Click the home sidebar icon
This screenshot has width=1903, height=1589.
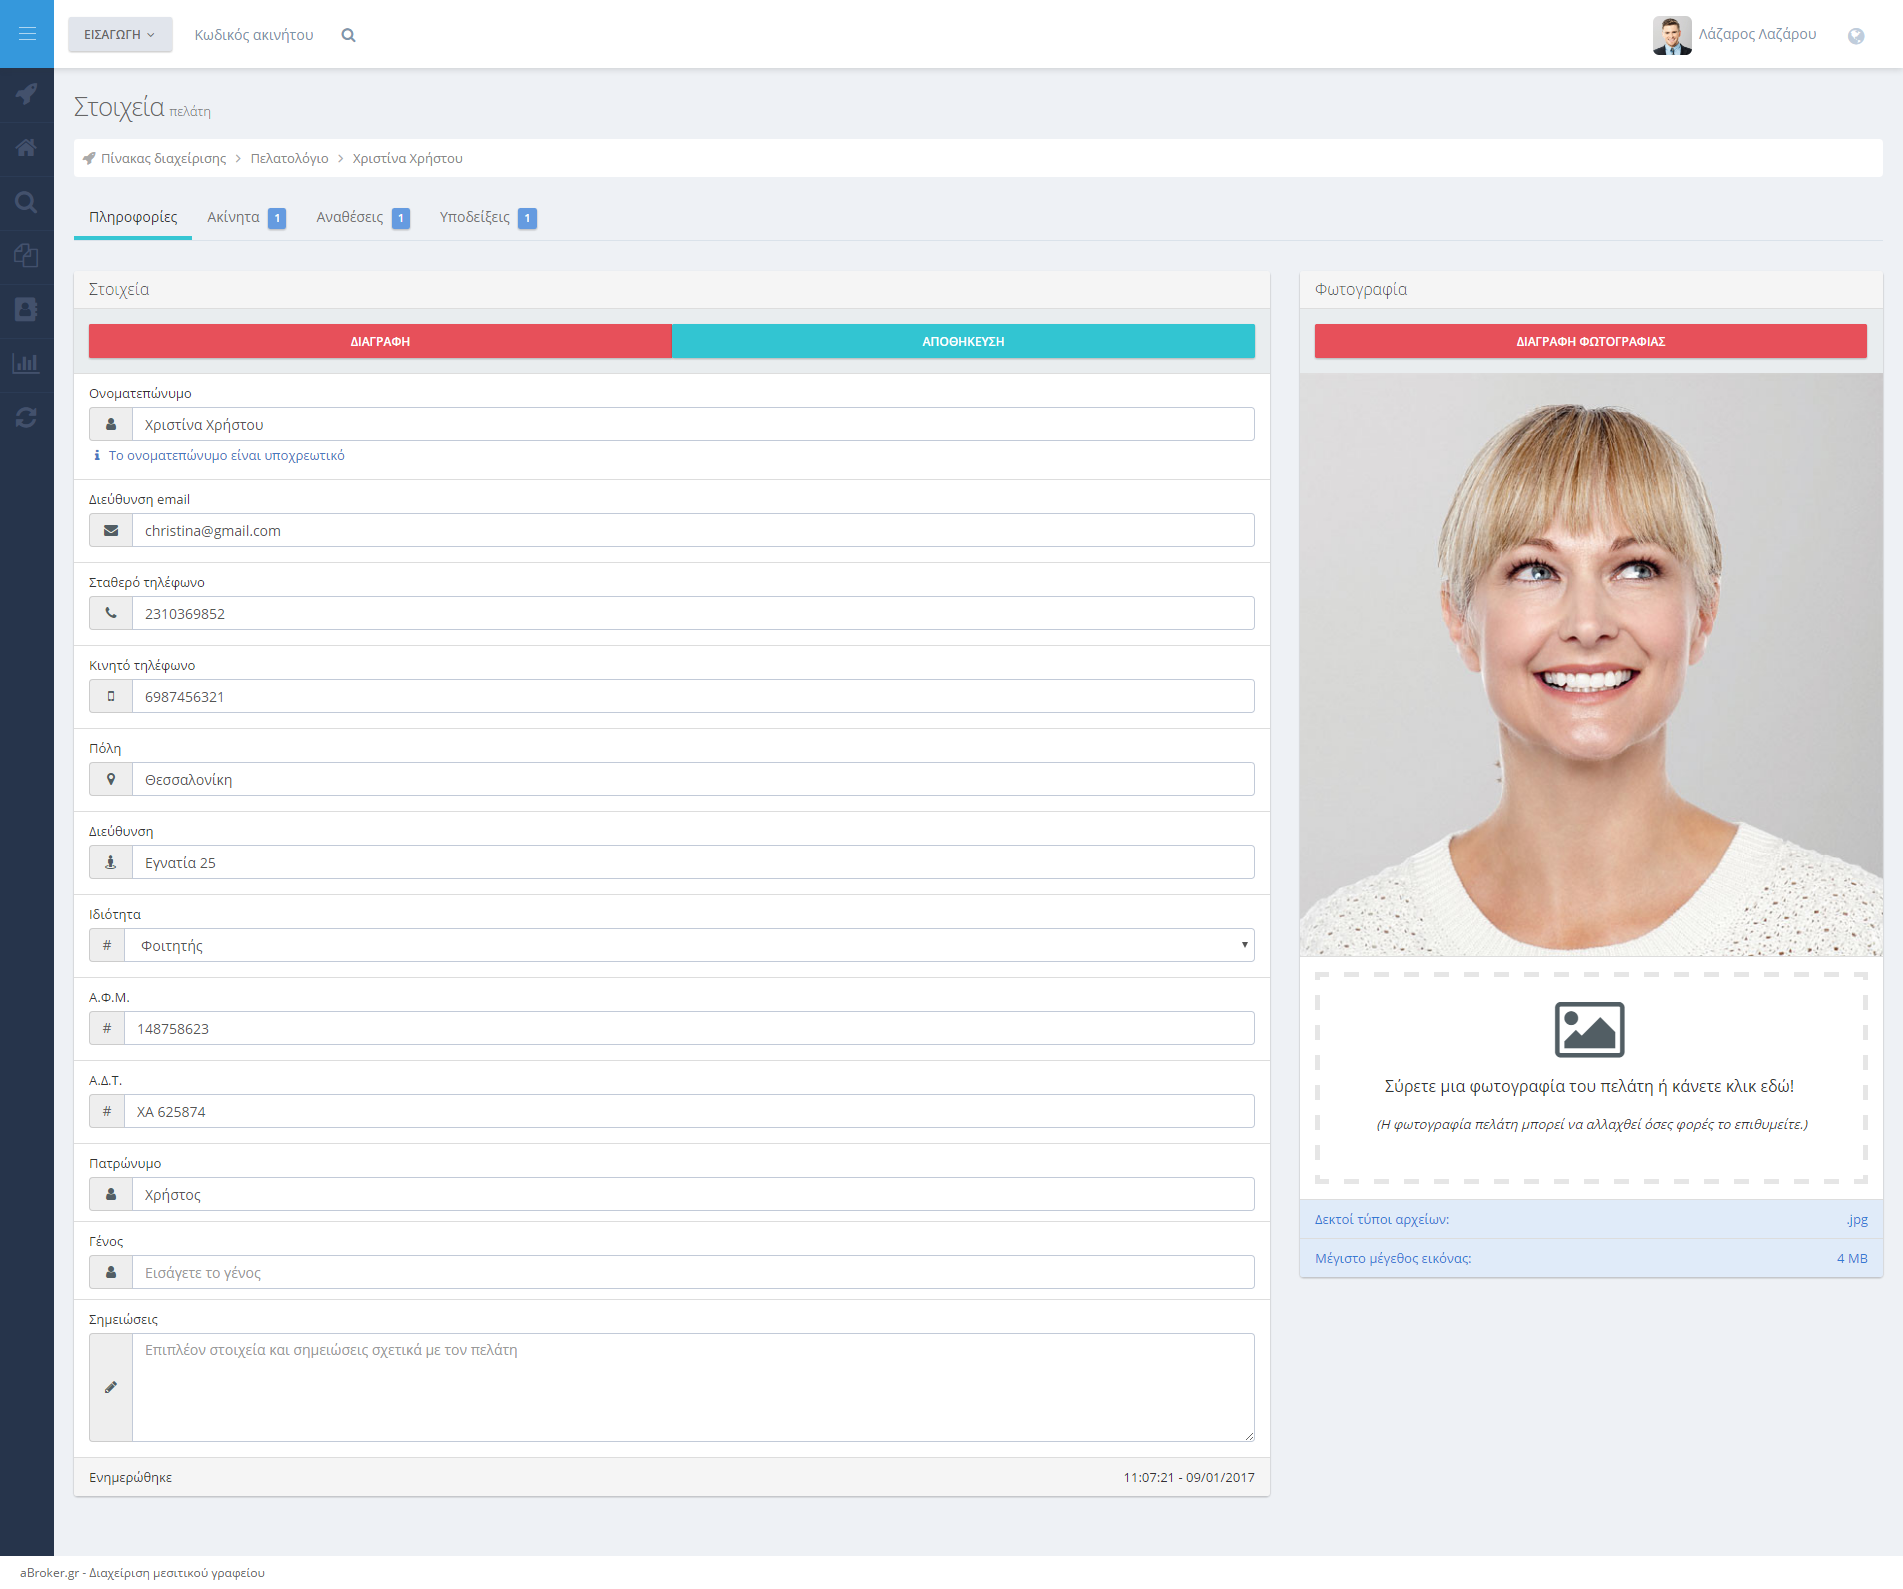coord(27,148)
